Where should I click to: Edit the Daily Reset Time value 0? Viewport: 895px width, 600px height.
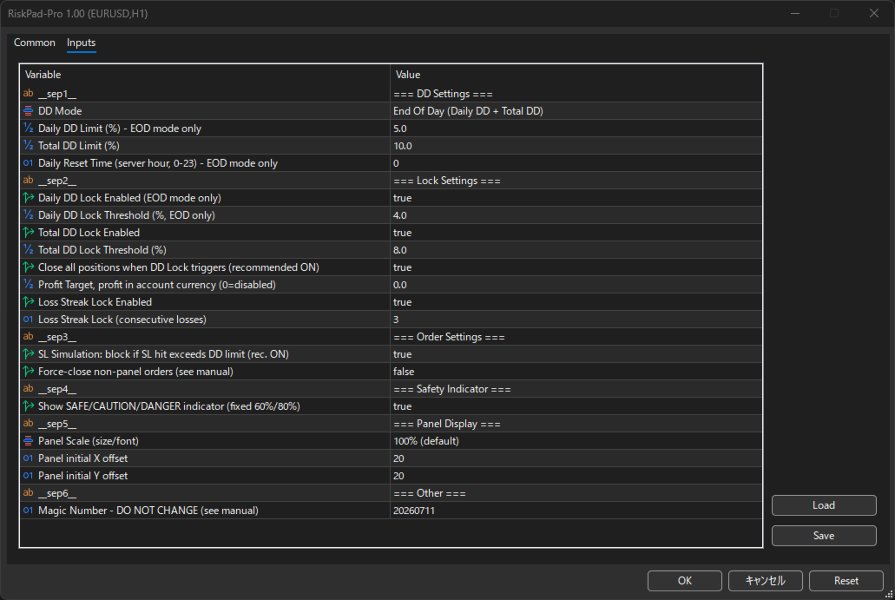point(576,163)
